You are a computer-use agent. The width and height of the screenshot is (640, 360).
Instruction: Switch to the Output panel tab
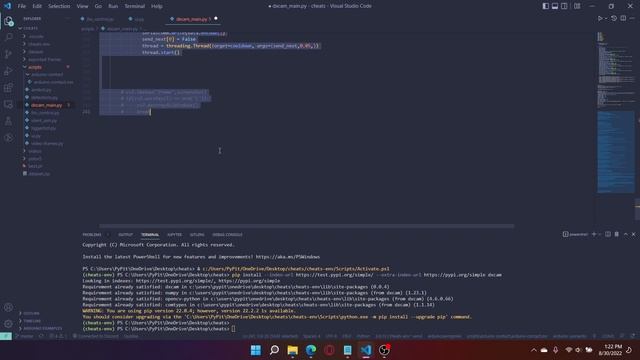125,235
